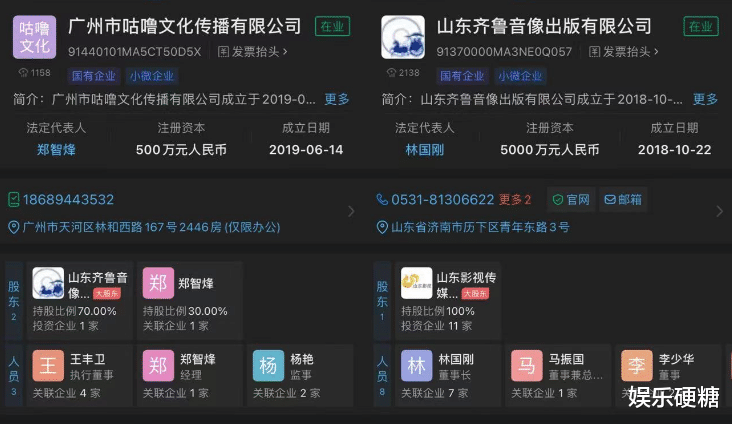Viewport: 732px width, 424px height.
Task: Open shareholder 山东影视传媒 logo thumbnail
Action: pos(416,283)
